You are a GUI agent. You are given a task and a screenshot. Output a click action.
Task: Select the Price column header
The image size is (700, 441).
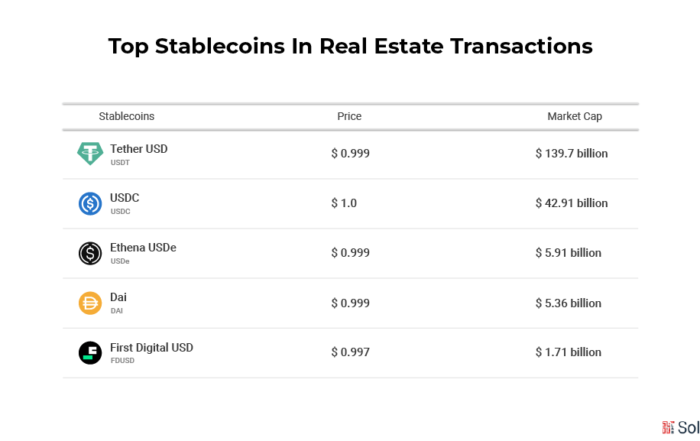click(x=349, y=116)
